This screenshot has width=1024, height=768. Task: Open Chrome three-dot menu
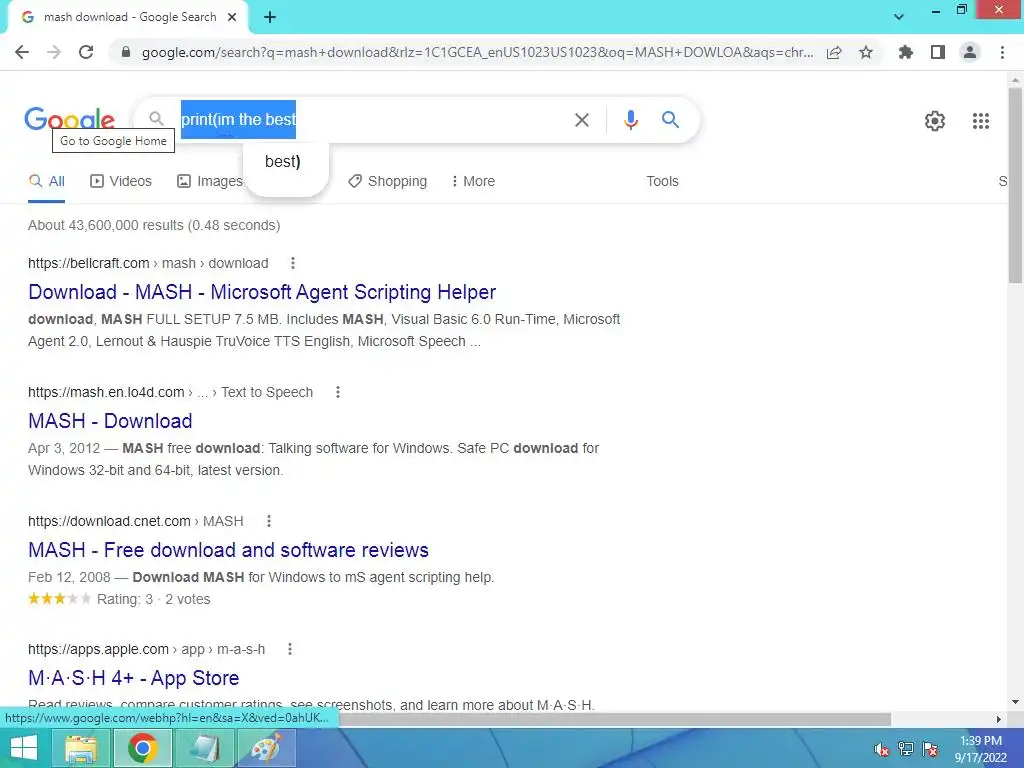point(1002,52)
